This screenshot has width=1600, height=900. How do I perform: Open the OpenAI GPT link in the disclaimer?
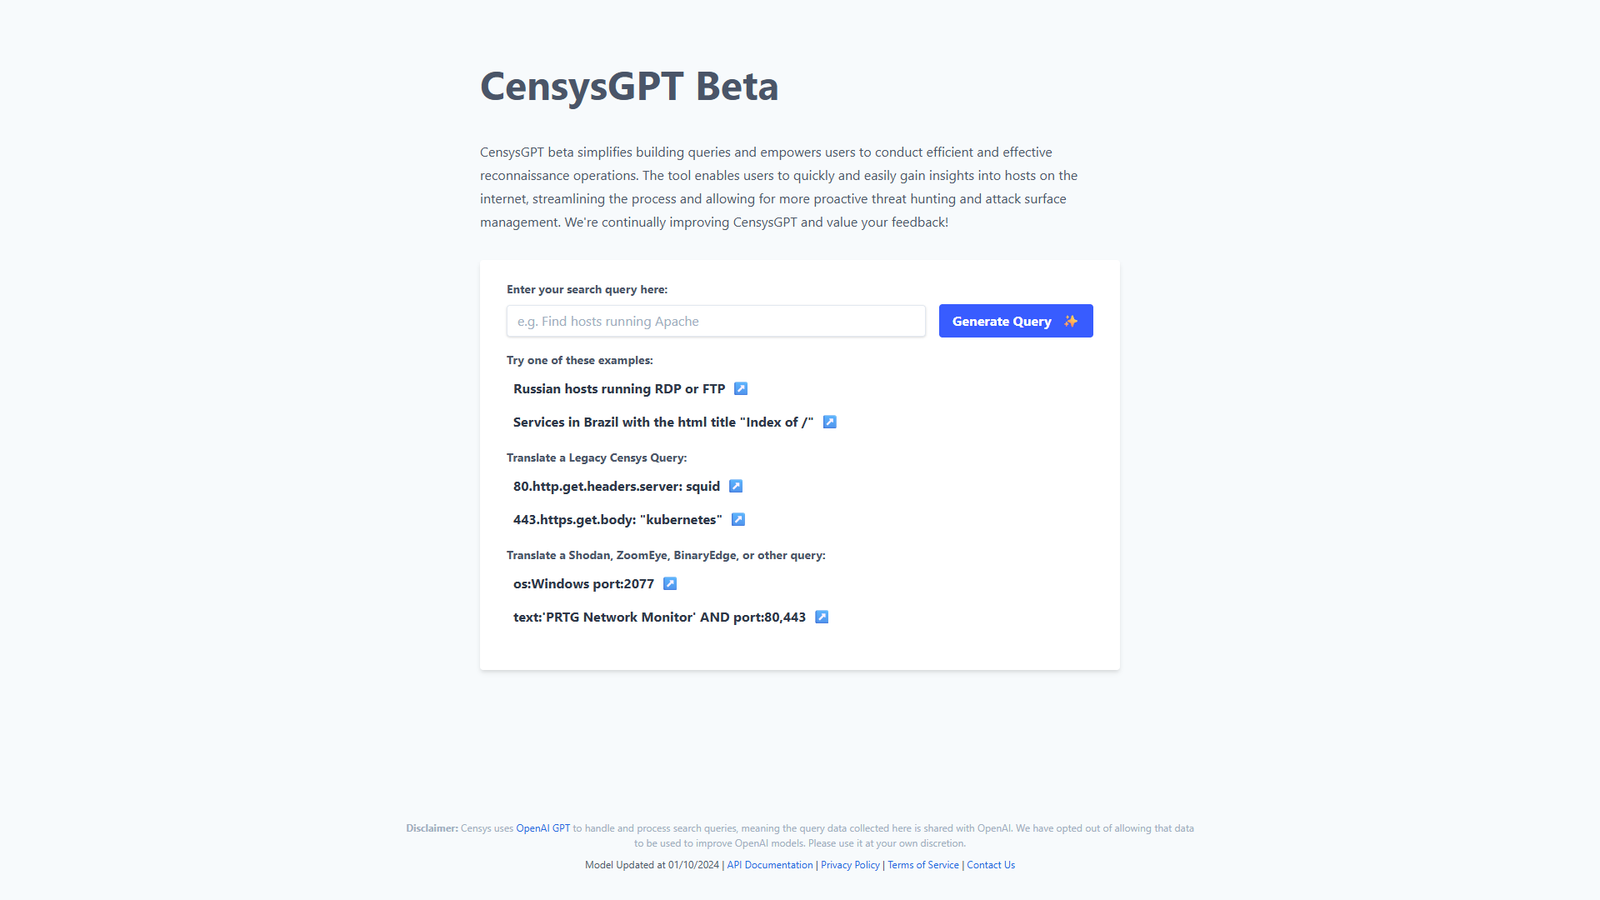coord(543,828)
